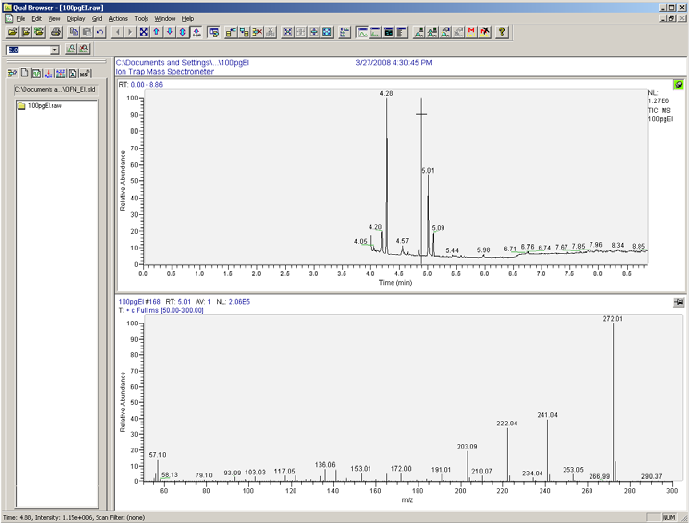Click the 272.01 spectrum peak label
Viewport: 689px width, 523px height.
tap(613, 319)
